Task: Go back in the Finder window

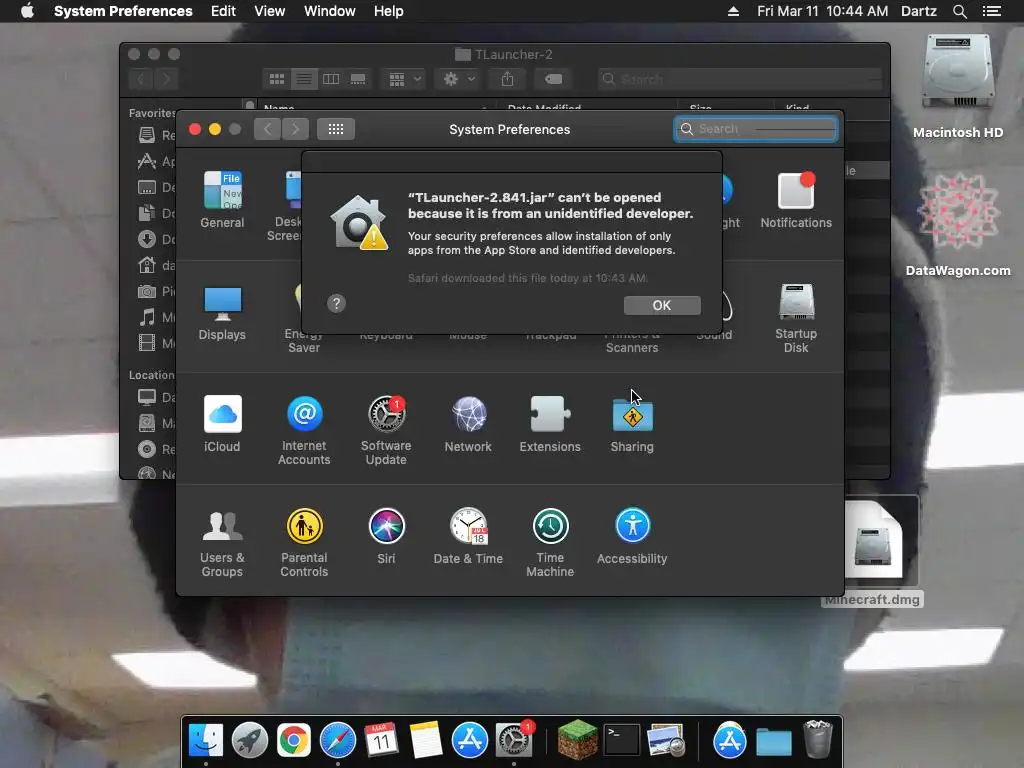Action: point(140,79)
